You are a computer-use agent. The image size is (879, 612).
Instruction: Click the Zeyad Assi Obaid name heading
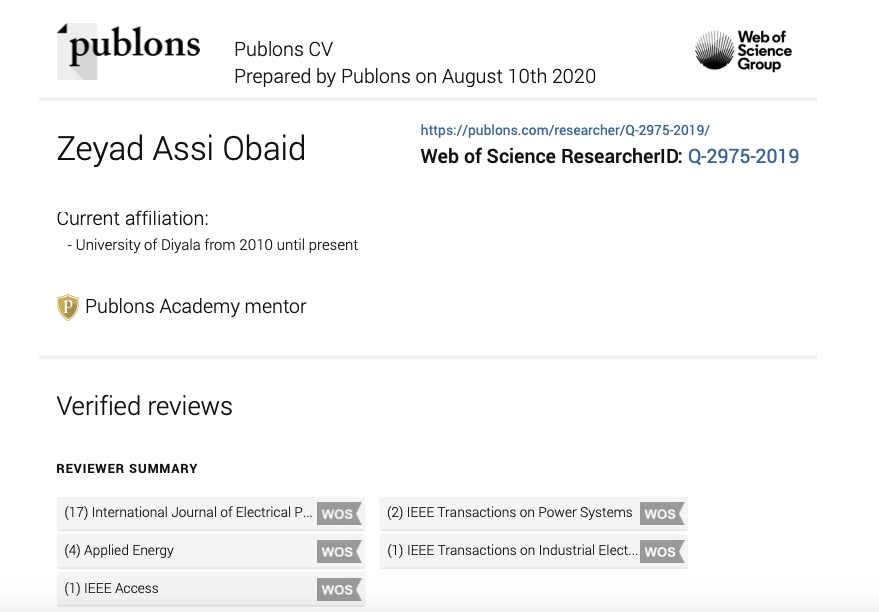point(181,149)
